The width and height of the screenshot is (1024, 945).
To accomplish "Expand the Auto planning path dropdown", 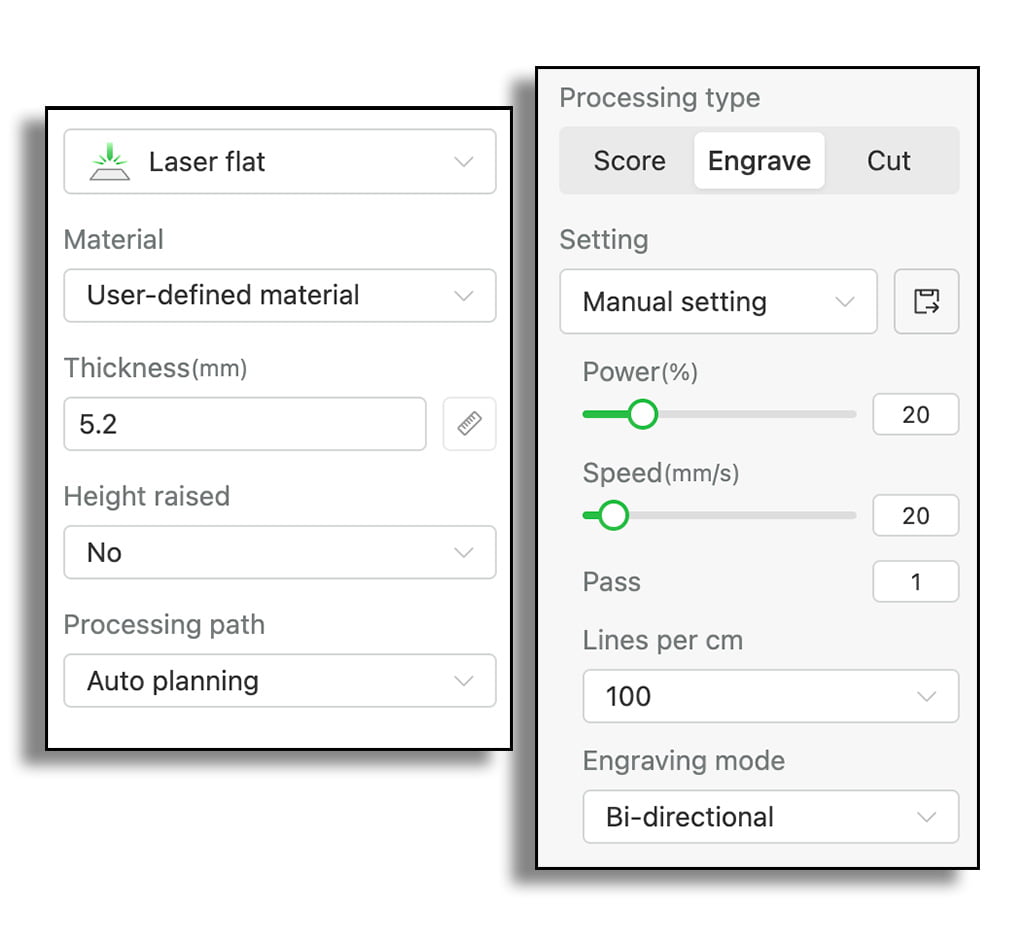I will coord(280,681).
